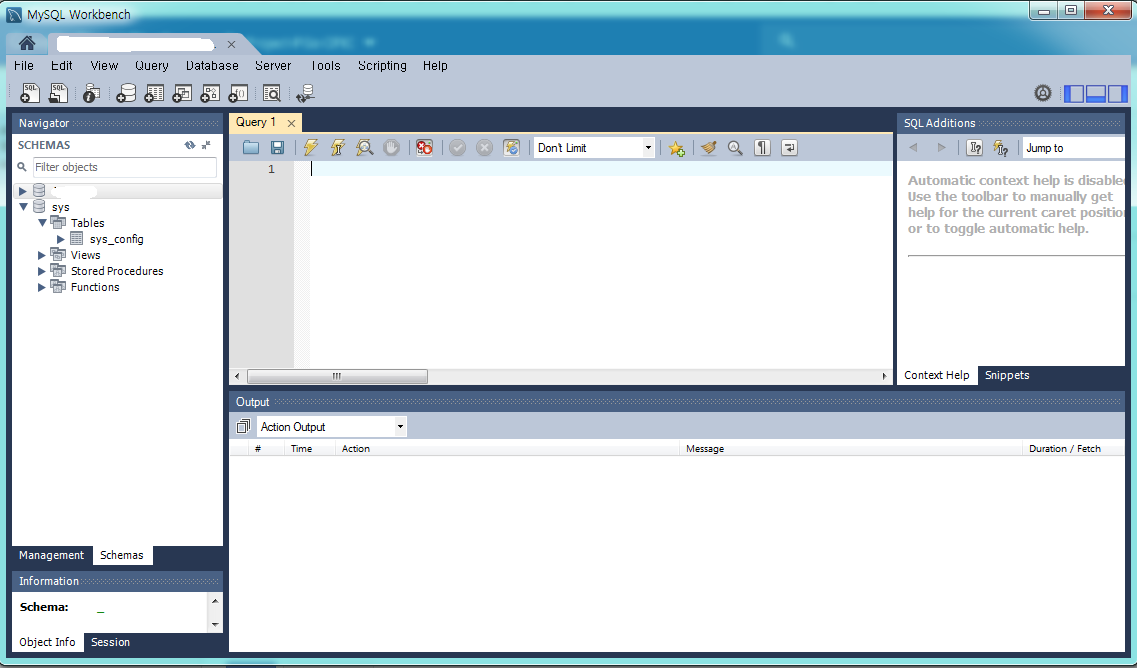The width and height of the screenshot is (1137, 668).
Task: Toggle the left sidebar panel visibility
Action: click(x=1074, y=94)
